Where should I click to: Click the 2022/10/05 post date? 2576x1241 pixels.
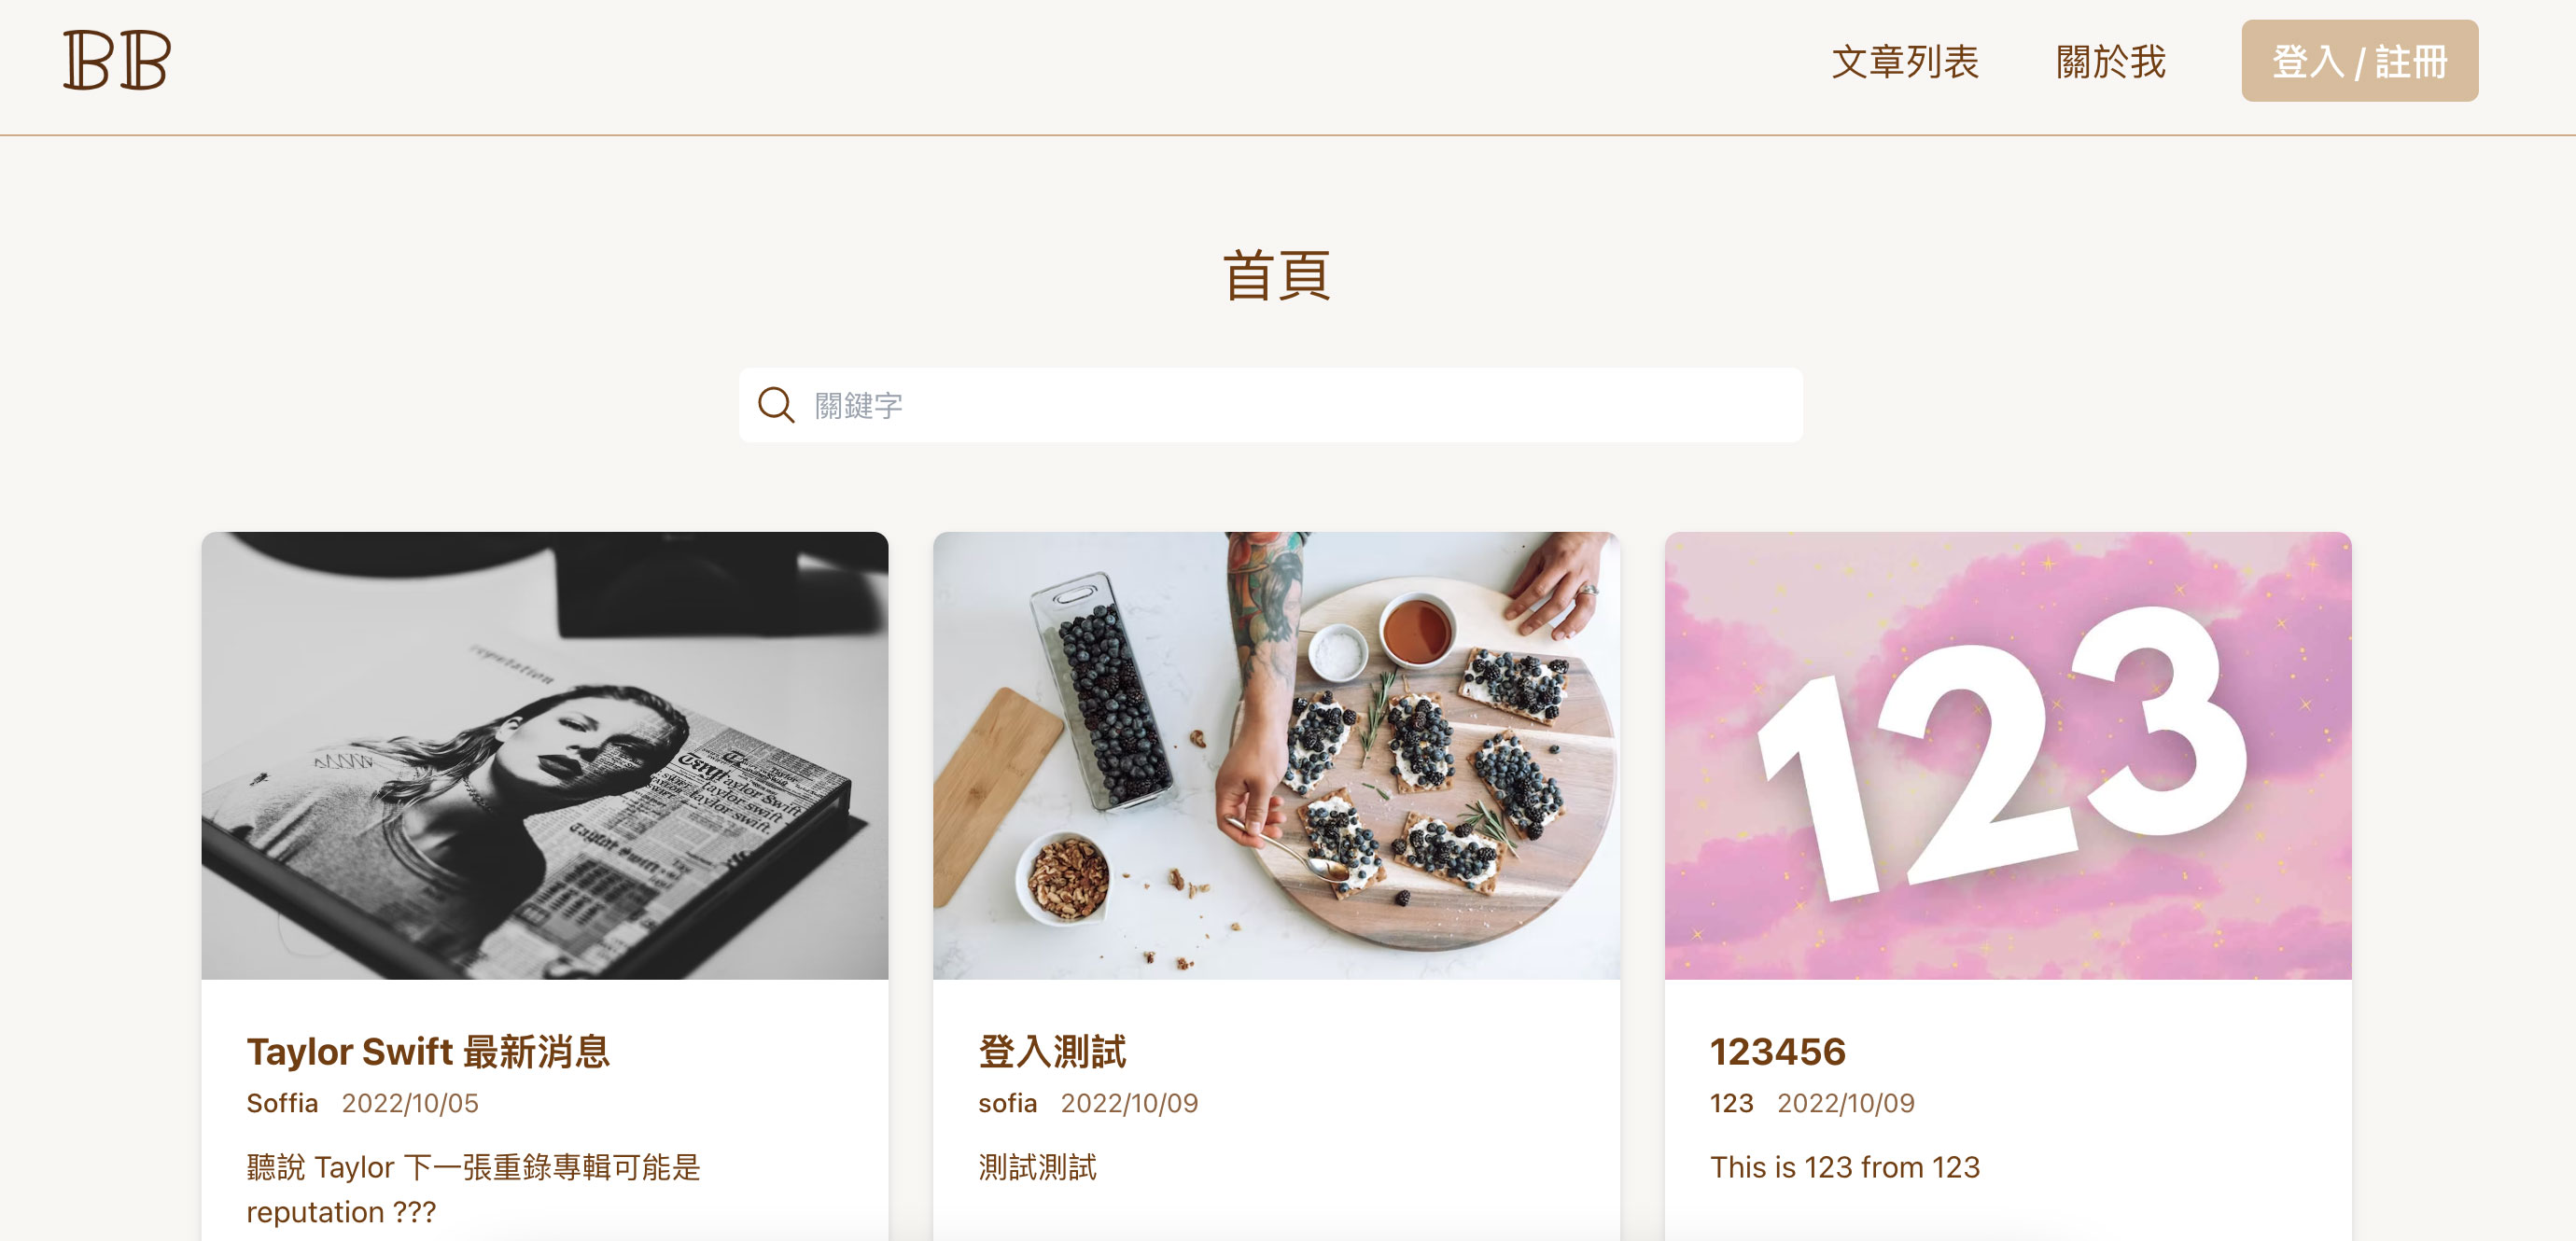tap(410, 1103)
